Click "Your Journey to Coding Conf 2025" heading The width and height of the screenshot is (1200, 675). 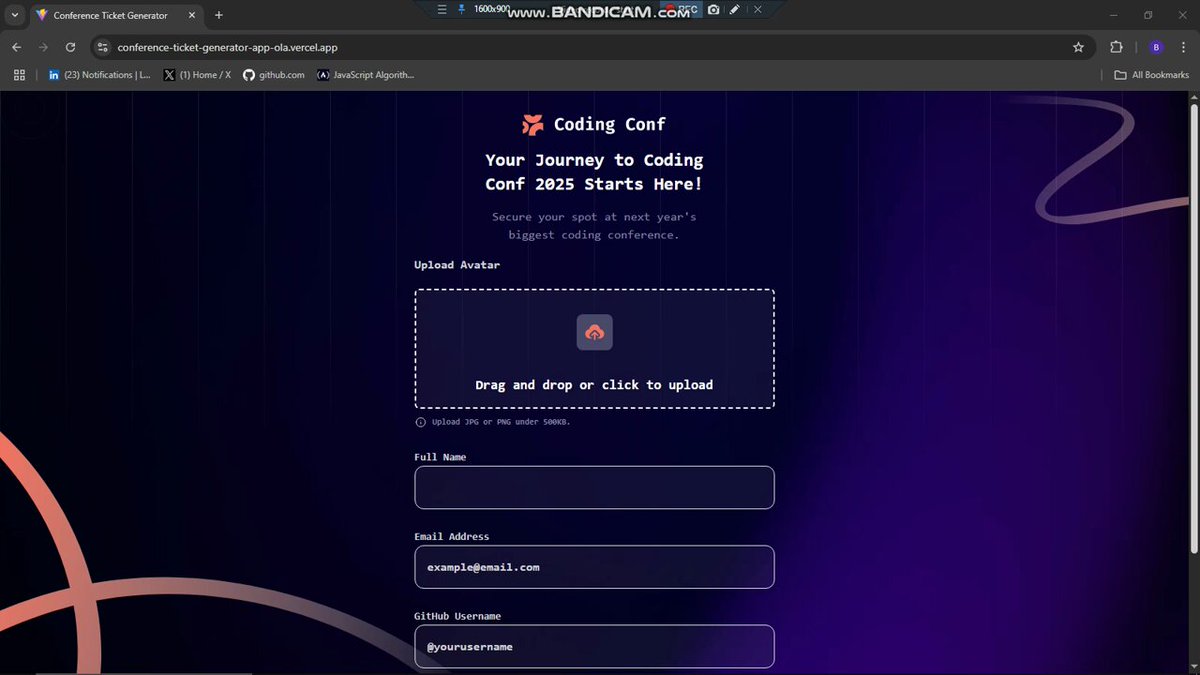(x=594, y=172)
